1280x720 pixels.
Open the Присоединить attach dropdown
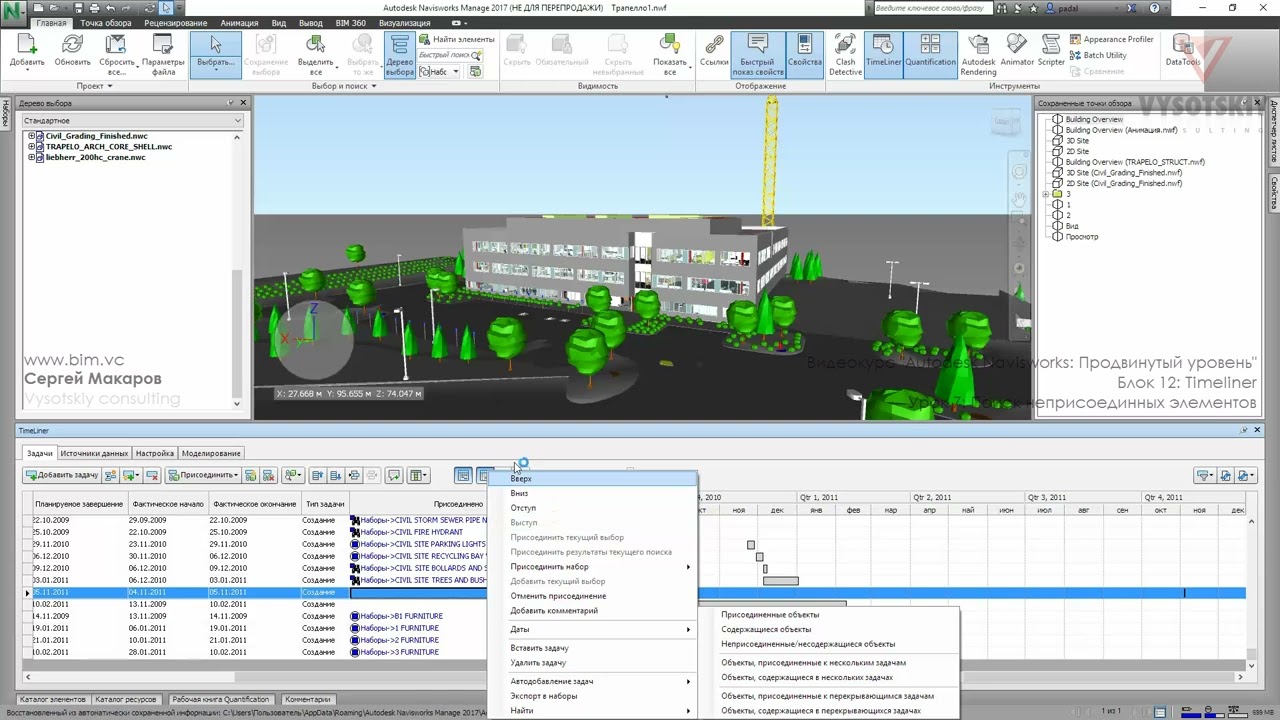coord(203,475)
